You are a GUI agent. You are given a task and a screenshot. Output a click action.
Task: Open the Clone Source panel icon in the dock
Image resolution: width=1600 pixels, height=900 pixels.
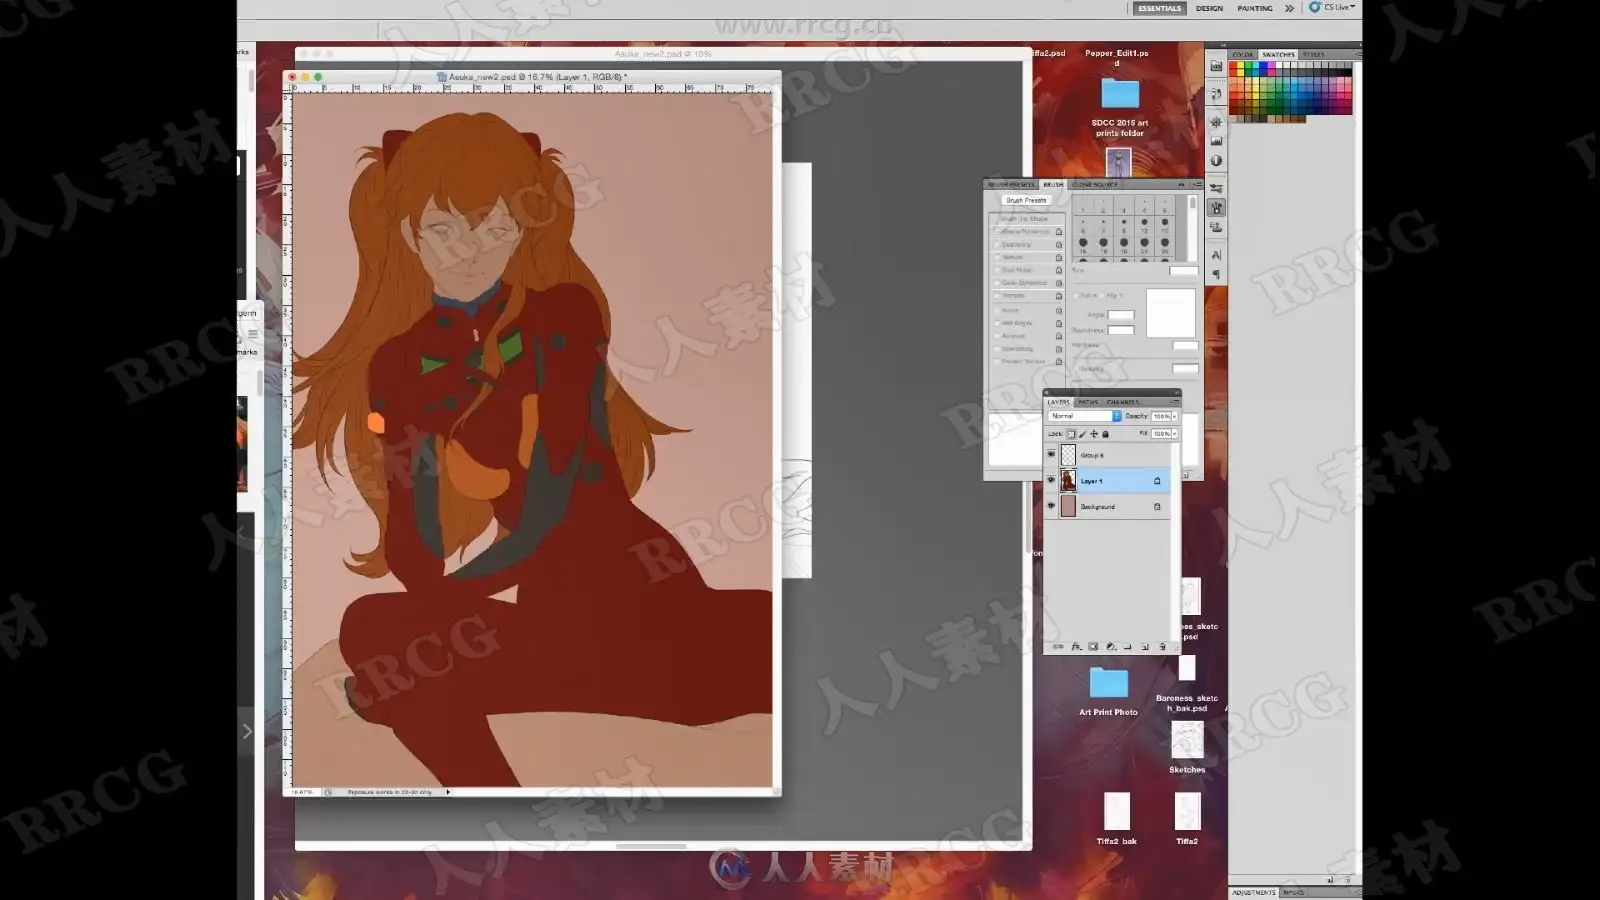[x=1216, y=227]
